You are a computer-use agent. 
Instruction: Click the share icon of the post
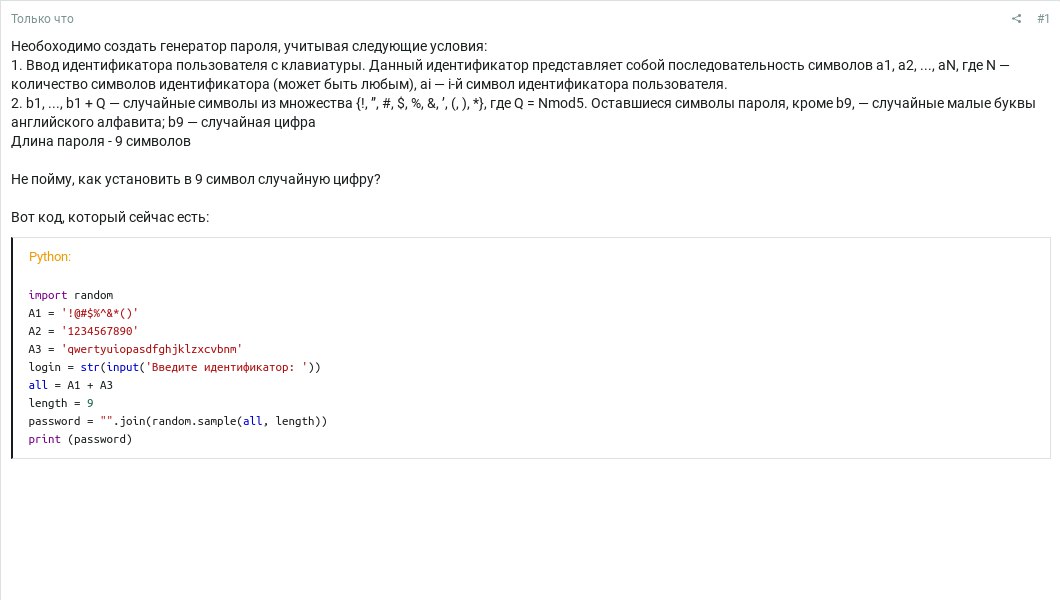1016,19
